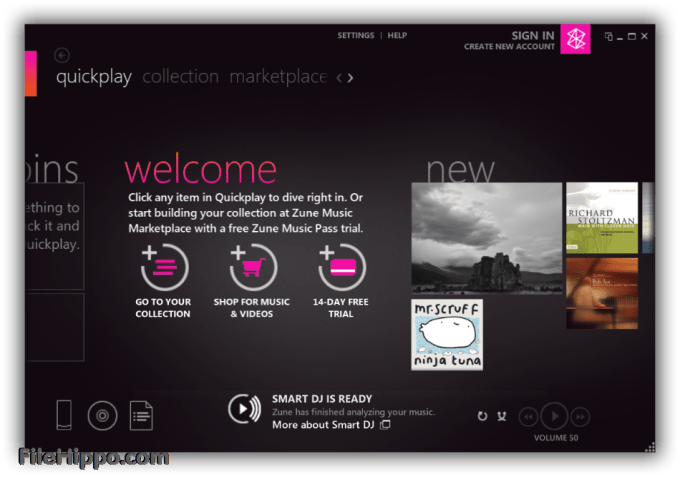Click the window resize grip corner
The height and width of the screenshot is (477, 680).
point(650,447)
